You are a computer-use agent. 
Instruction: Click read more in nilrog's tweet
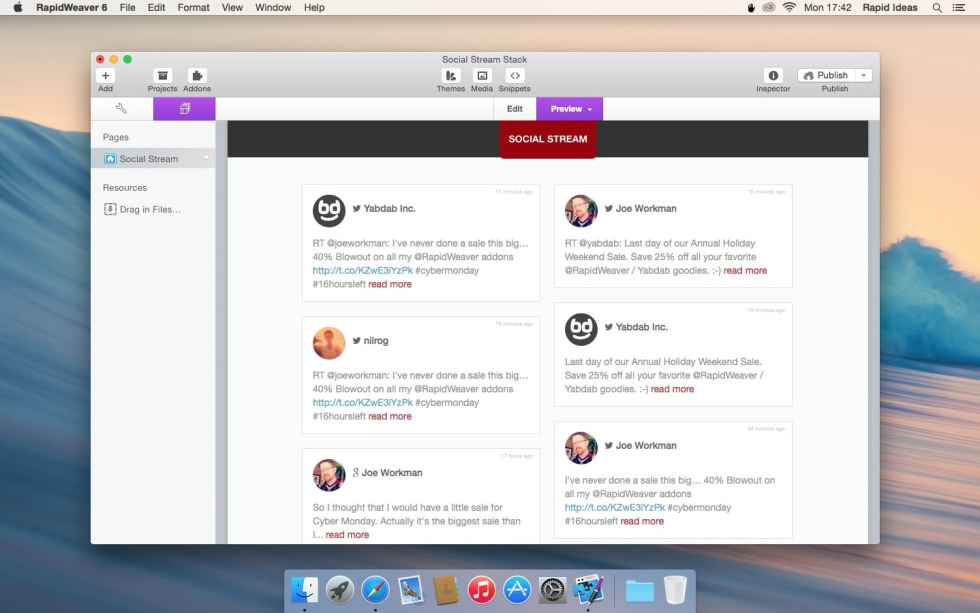(390, 416)
